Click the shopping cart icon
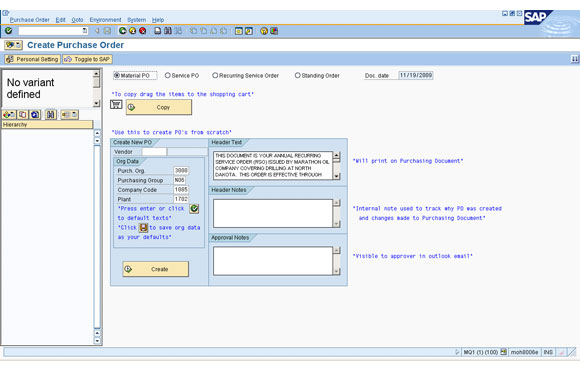 [x=116, y=104]
